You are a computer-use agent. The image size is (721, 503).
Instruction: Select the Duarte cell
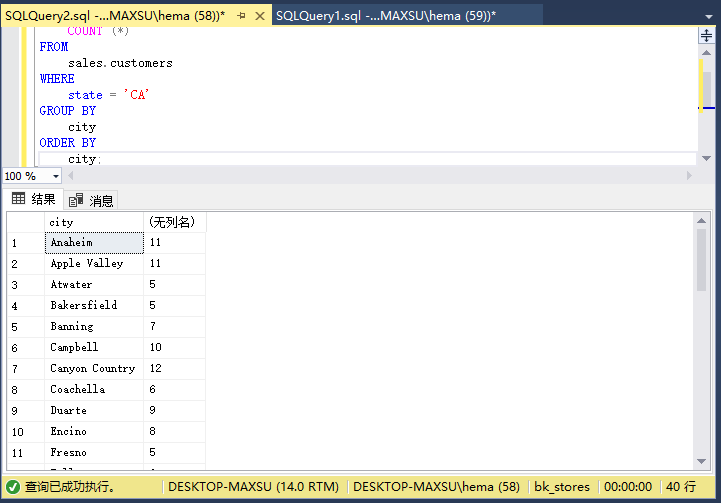[x=94, y=411]
